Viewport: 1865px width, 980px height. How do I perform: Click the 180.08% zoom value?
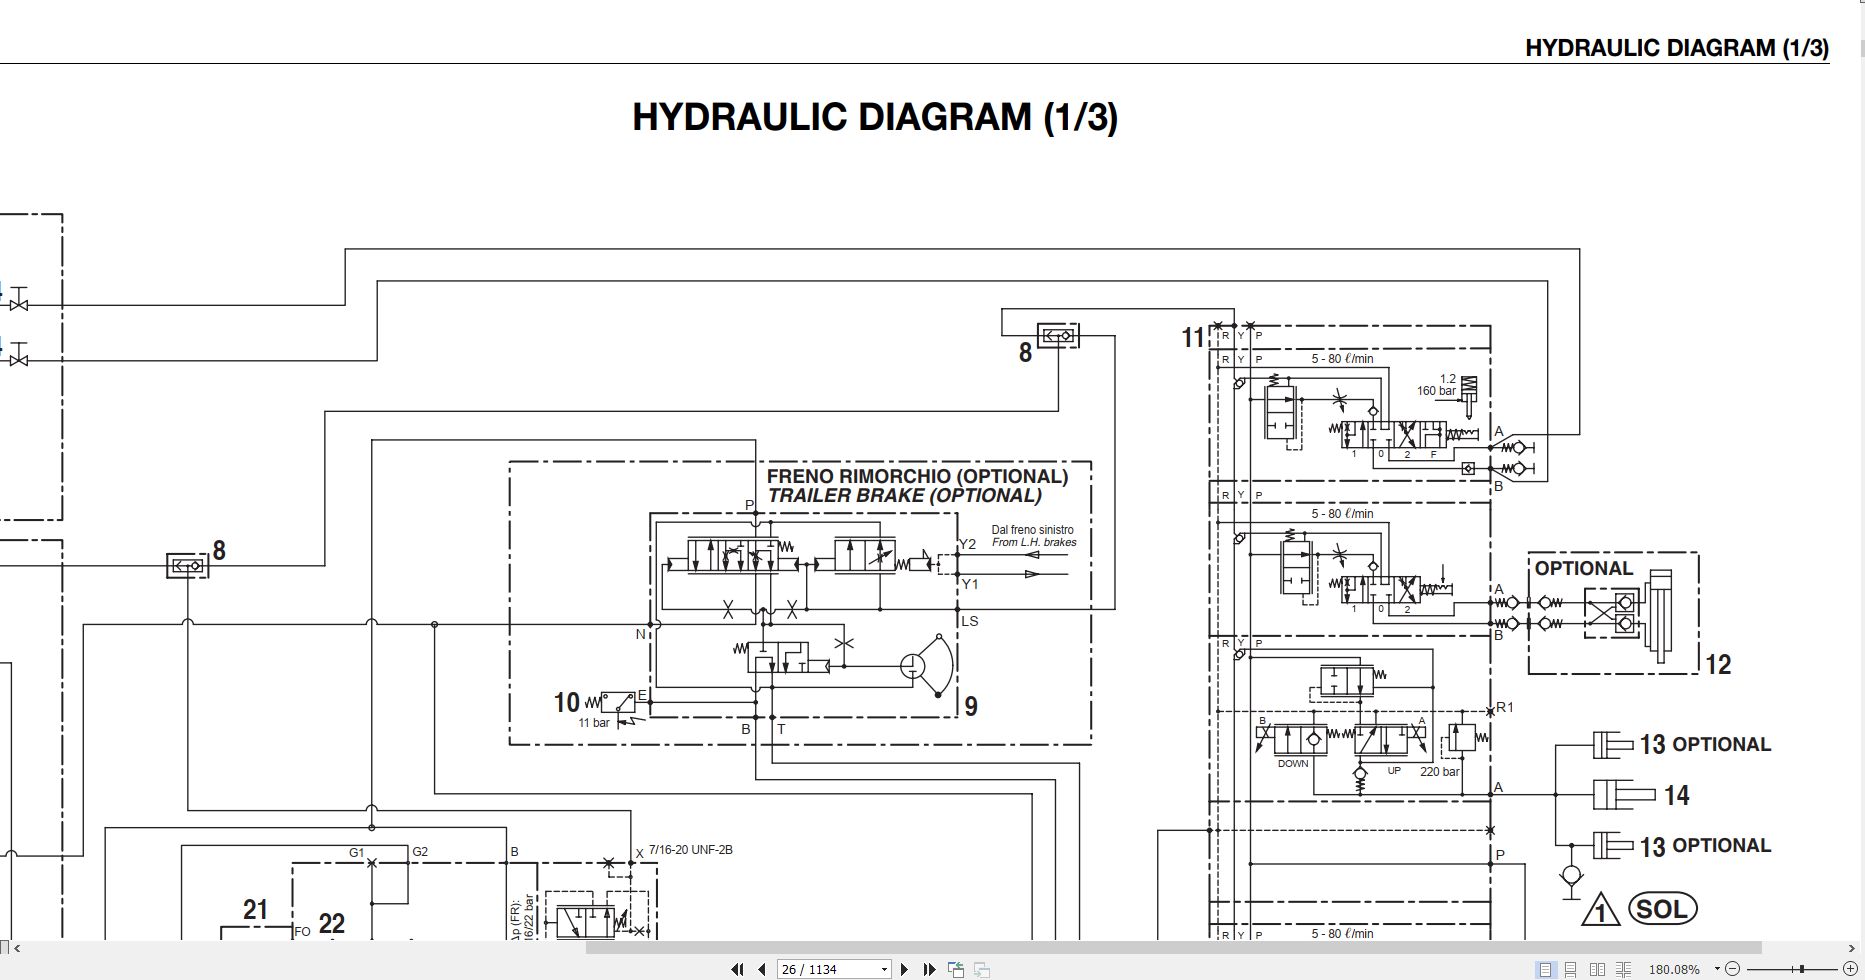1674,969
